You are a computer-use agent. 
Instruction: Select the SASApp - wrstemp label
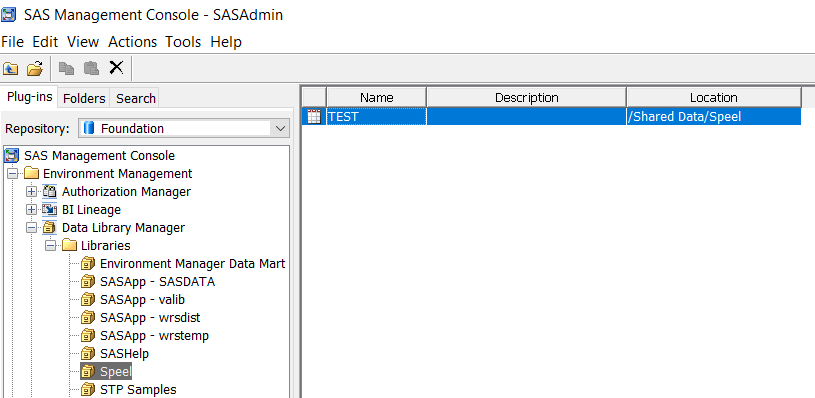(154, 336)
